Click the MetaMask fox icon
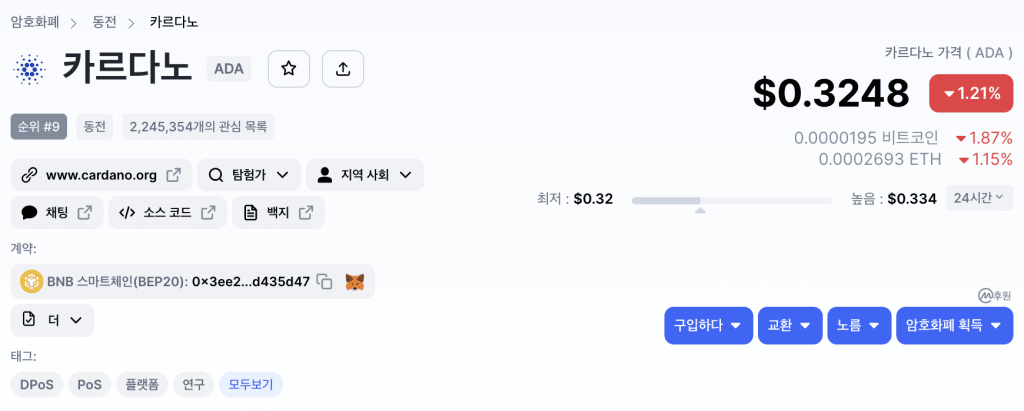Viewport: 1024px width, 411px height. pyautogui.click(x=355, y=282)
